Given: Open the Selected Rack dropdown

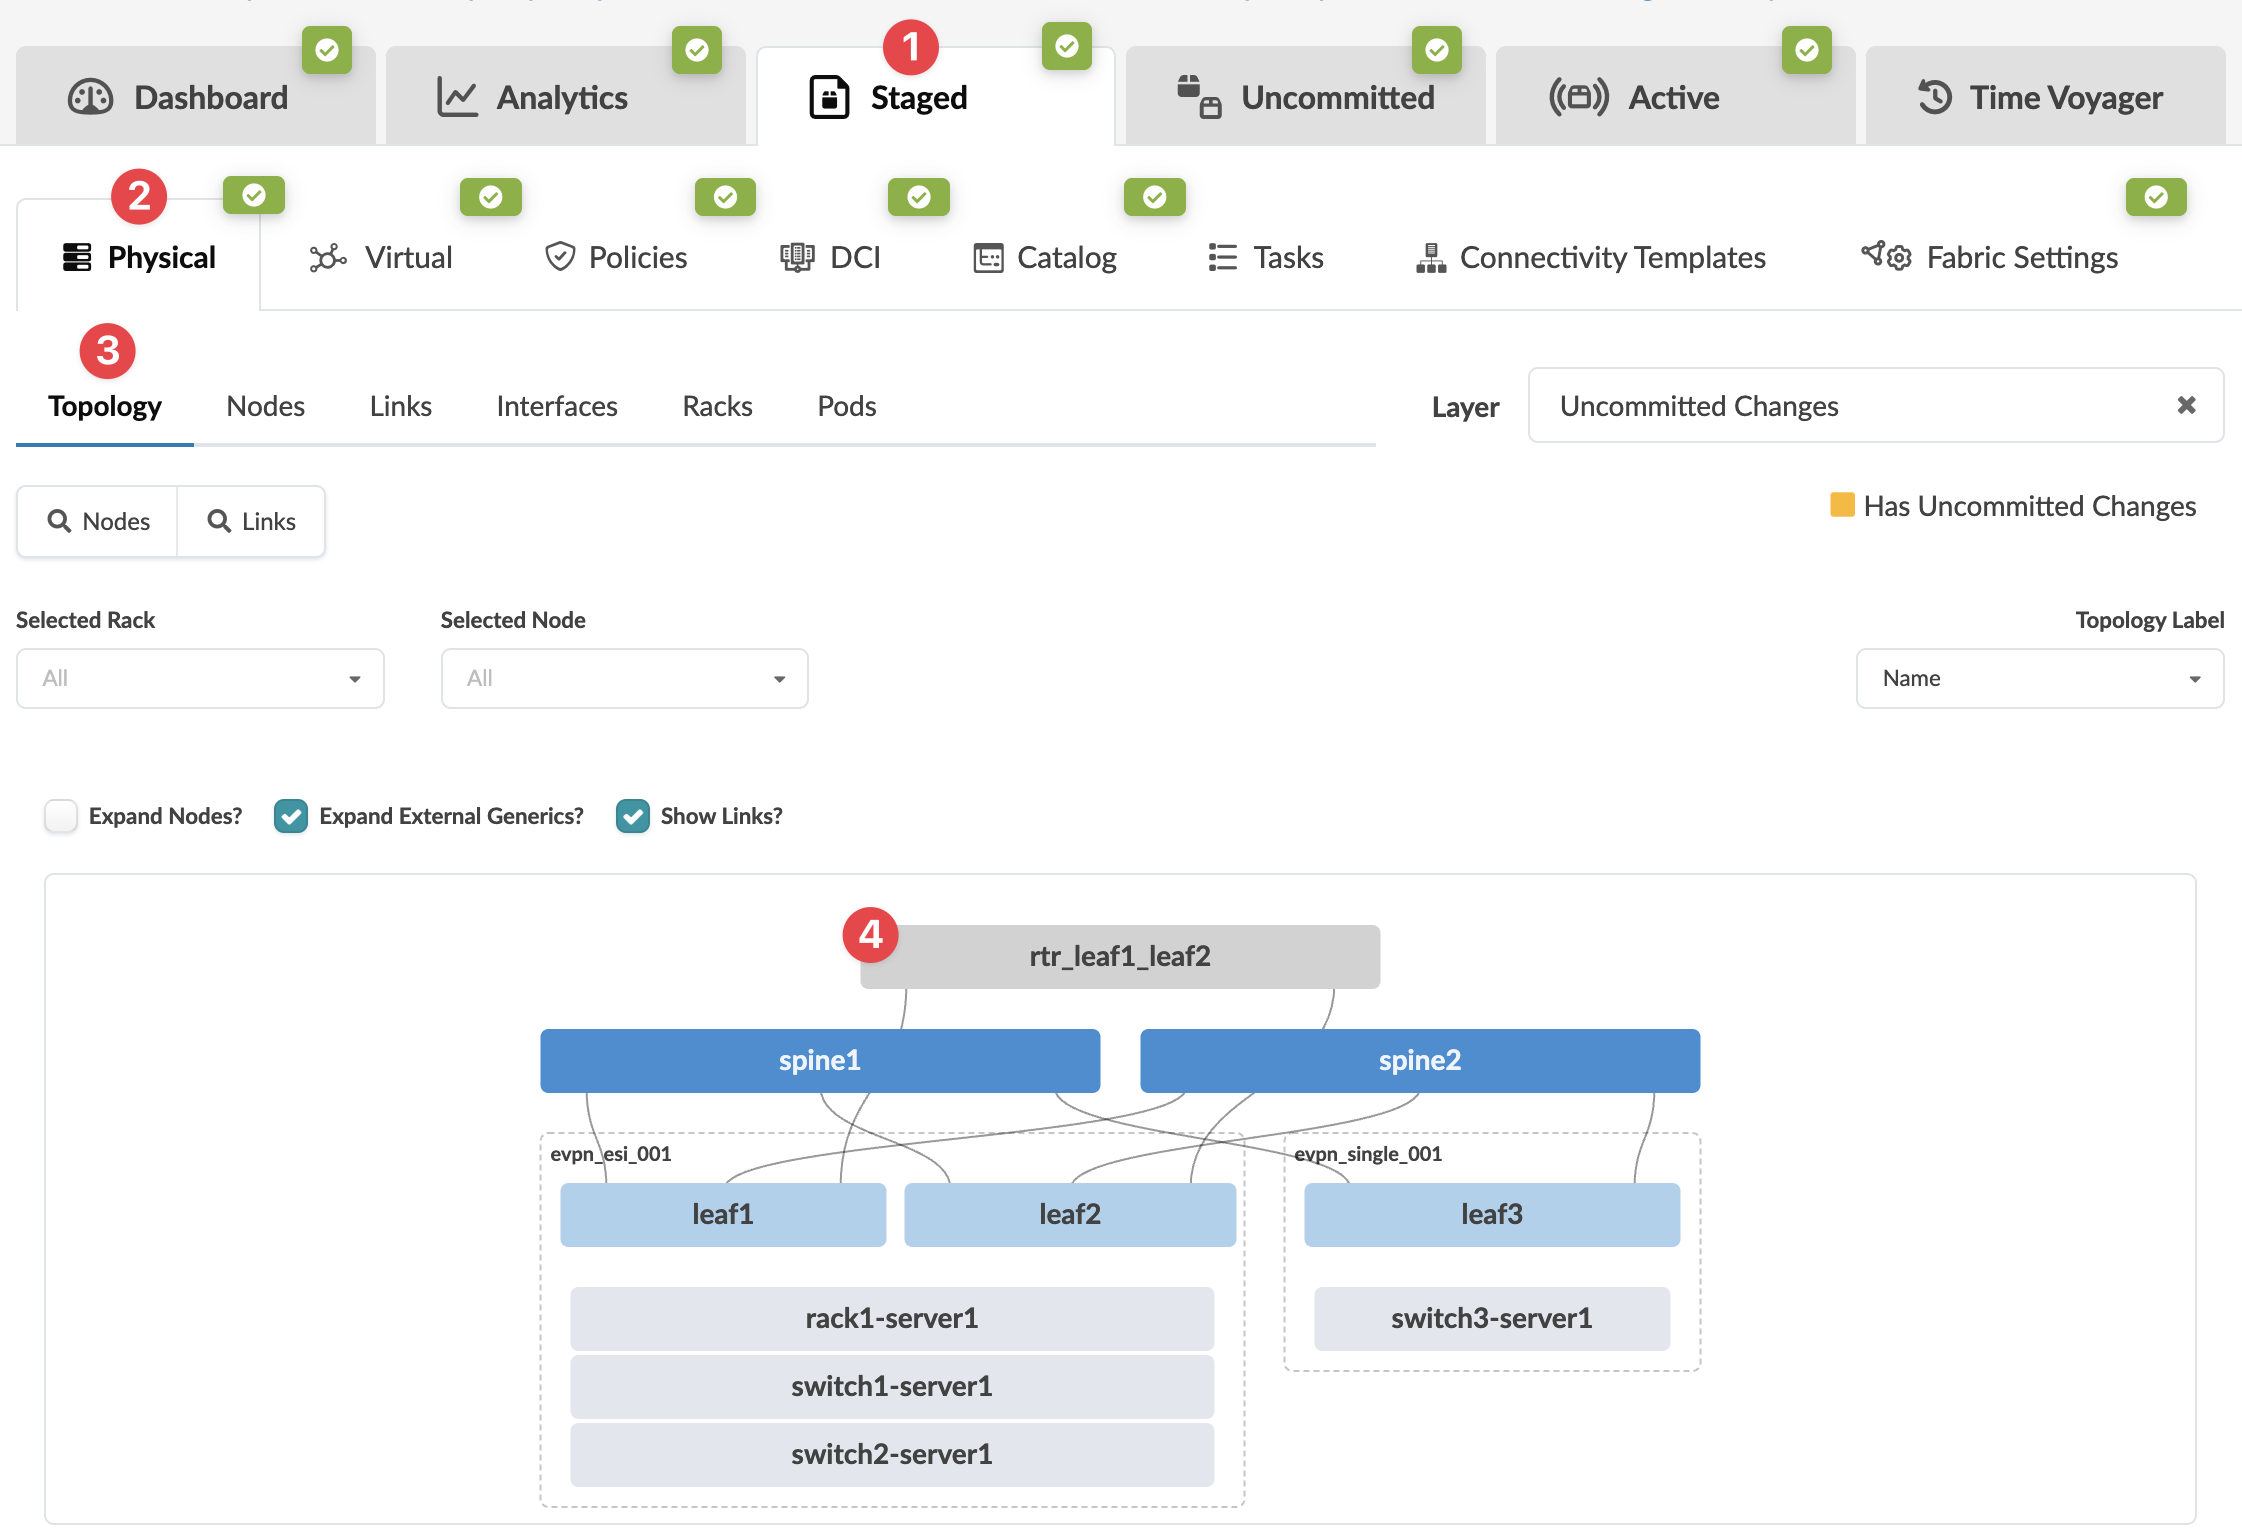Looking at the screenshot, I should [x=200, y=679].
